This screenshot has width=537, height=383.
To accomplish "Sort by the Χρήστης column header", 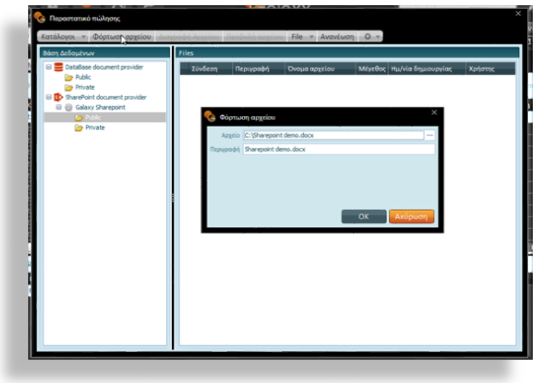I will click(x=490, y=69).
